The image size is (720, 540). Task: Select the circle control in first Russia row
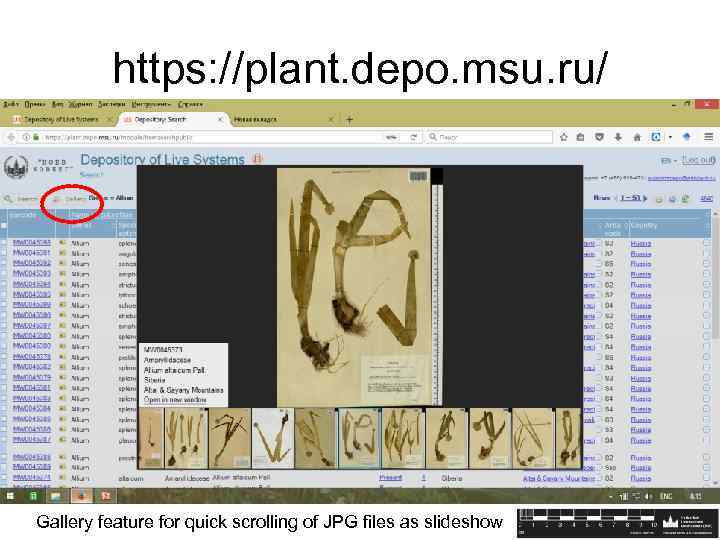pos(707,243)
